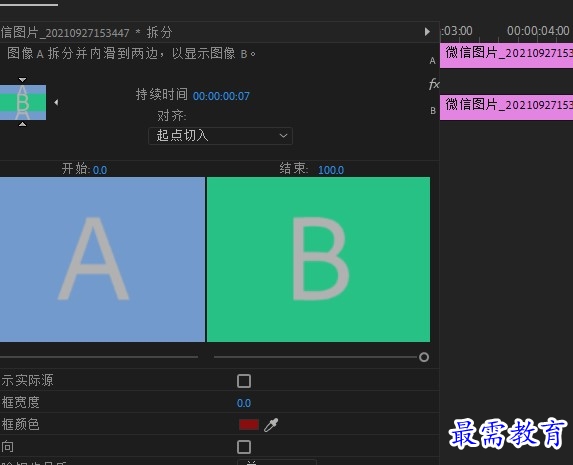Select the pink clip on track A

[506, 55]
